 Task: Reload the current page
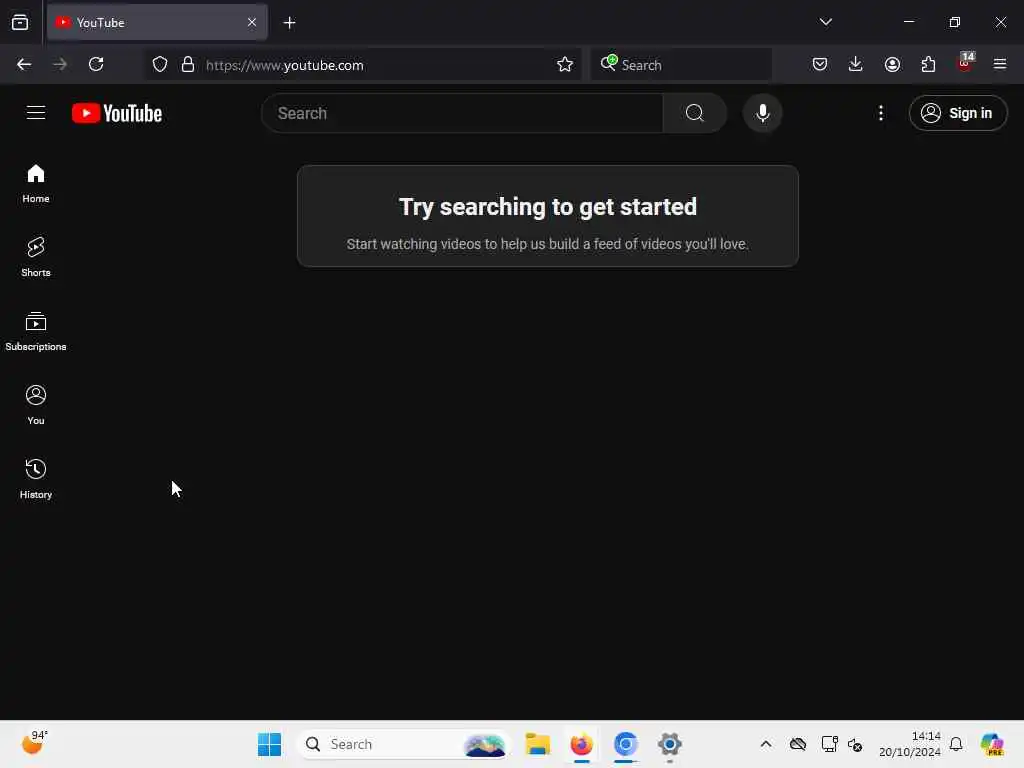pos(96,64)
